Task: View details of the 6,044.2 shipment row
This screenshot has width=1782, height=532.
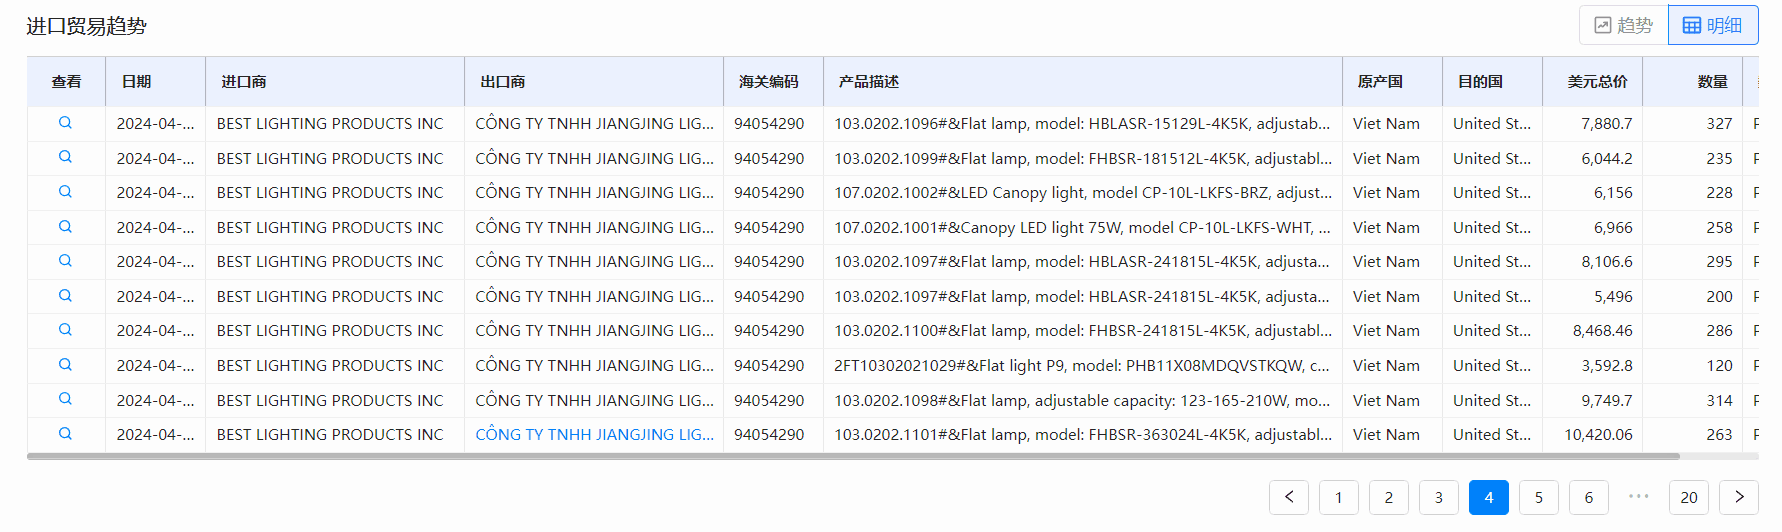Action: 65,157
